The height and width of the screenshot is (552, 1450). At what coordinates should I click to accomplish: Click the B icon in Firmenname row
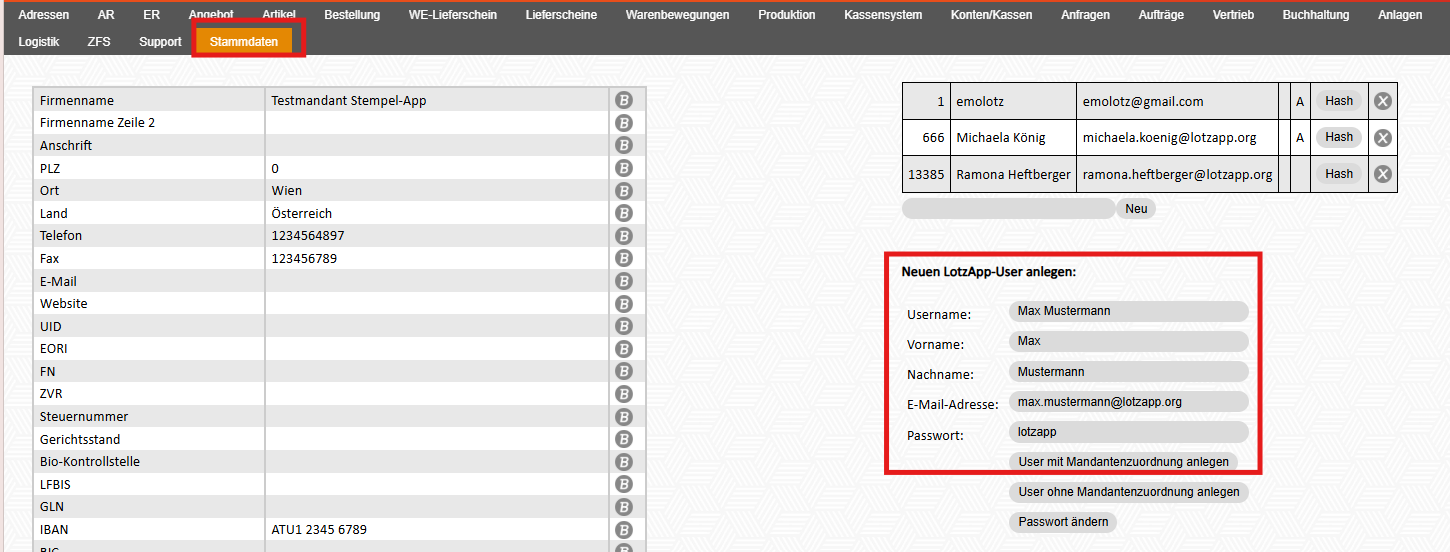point(624,100)
